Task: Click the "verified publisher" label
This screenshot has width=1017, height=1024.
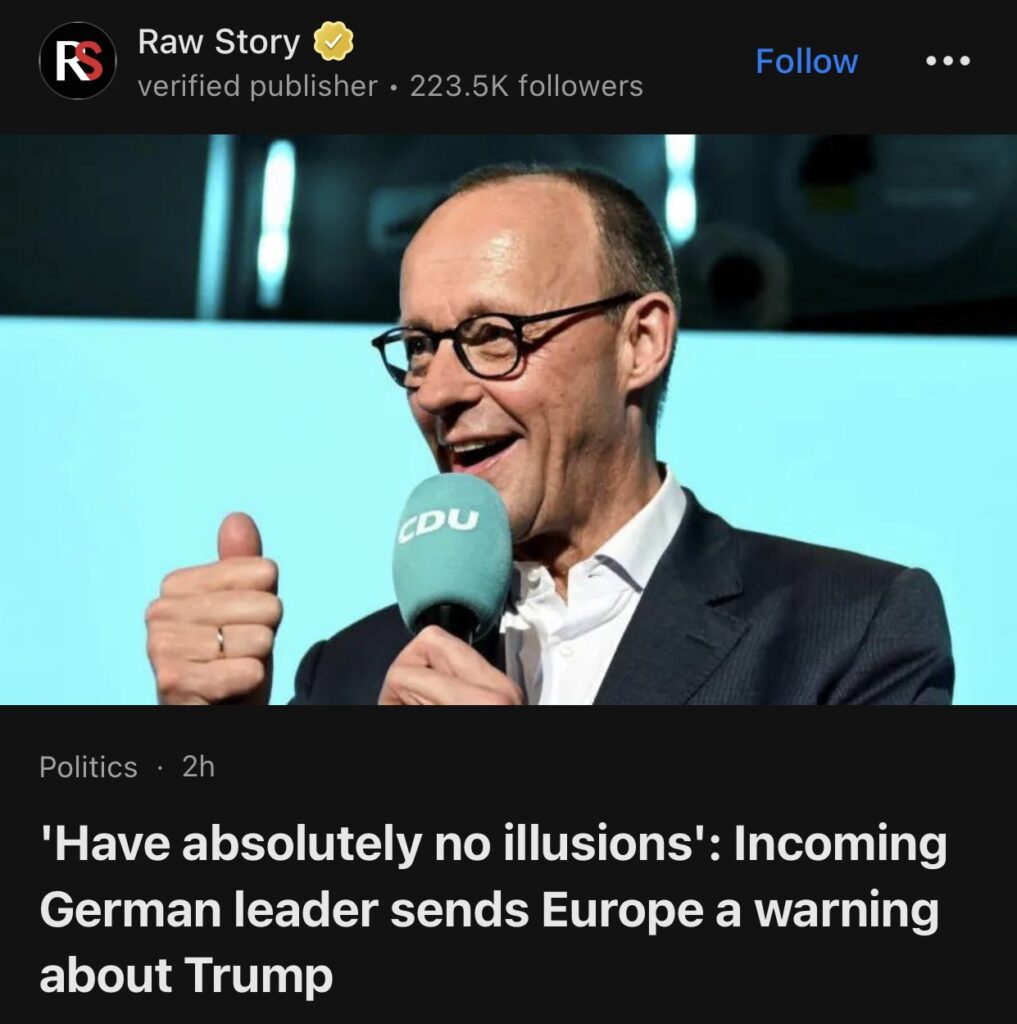Action: point(257,86)
